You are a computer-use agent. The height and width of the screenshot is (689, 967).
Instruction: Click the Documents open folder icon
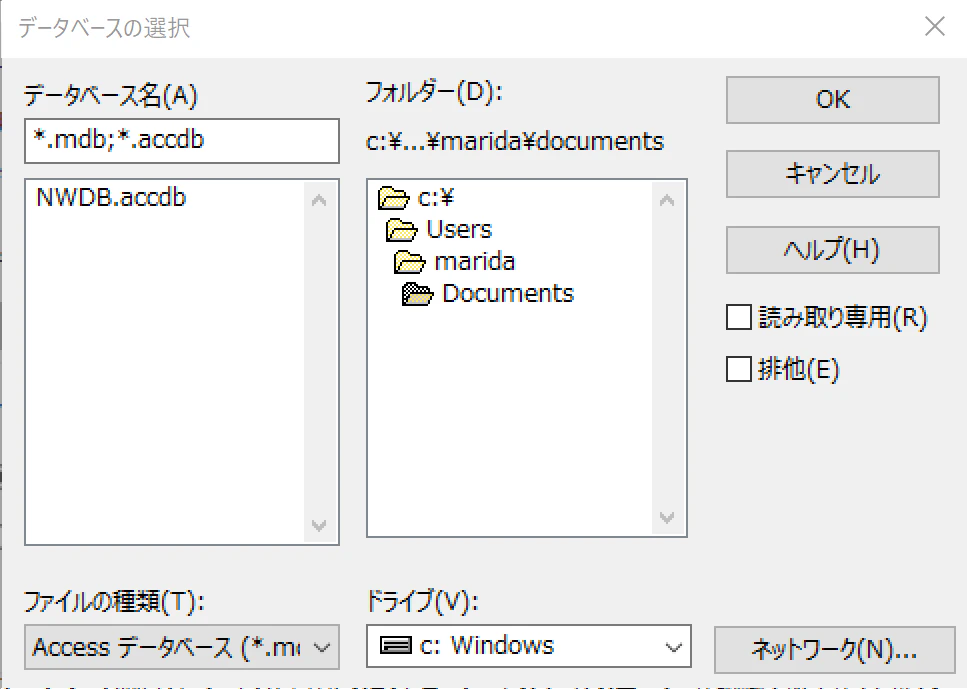coord(418,294)
